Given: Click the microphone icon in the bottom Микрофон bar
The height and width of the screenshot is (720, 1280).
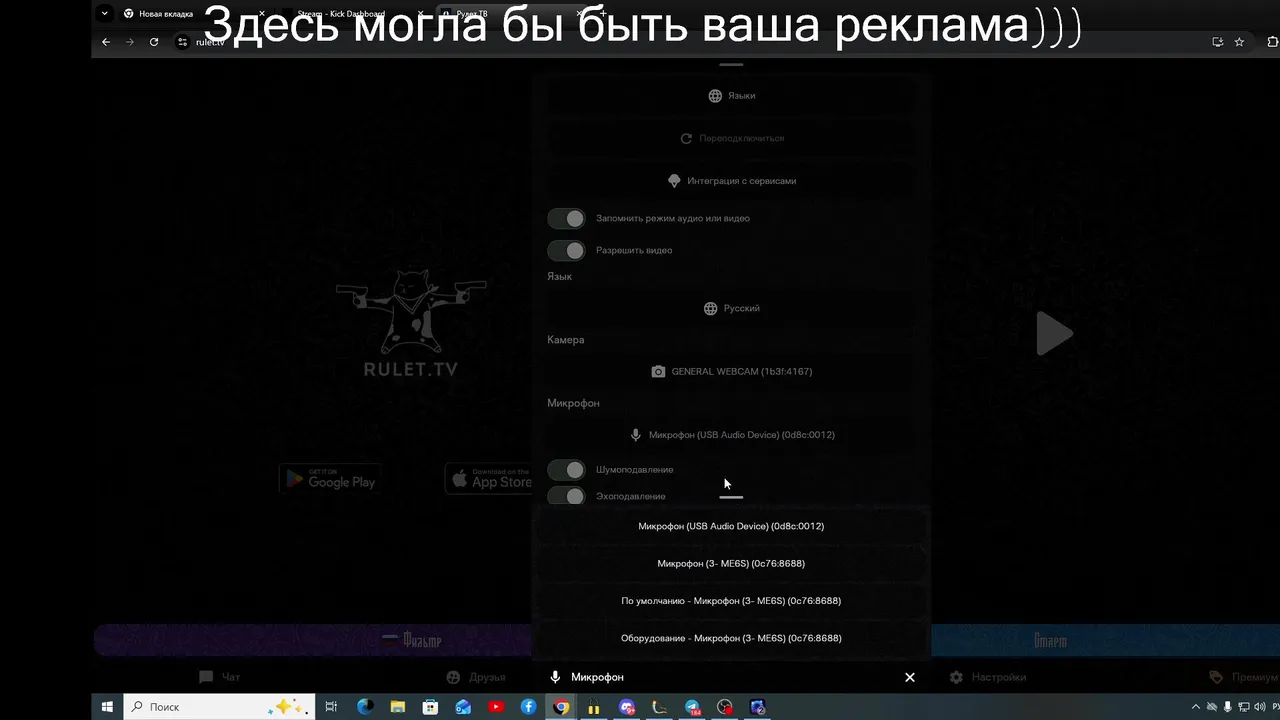Looking at the screenshot, I should [x=555, y=677].
